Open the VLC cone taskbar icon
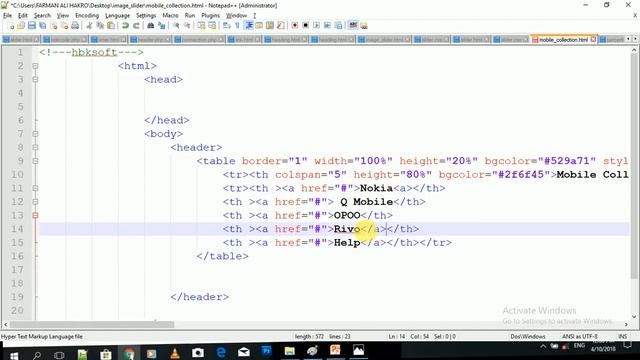The width and height of the screenshot is (640, 360). click(175, 353)
